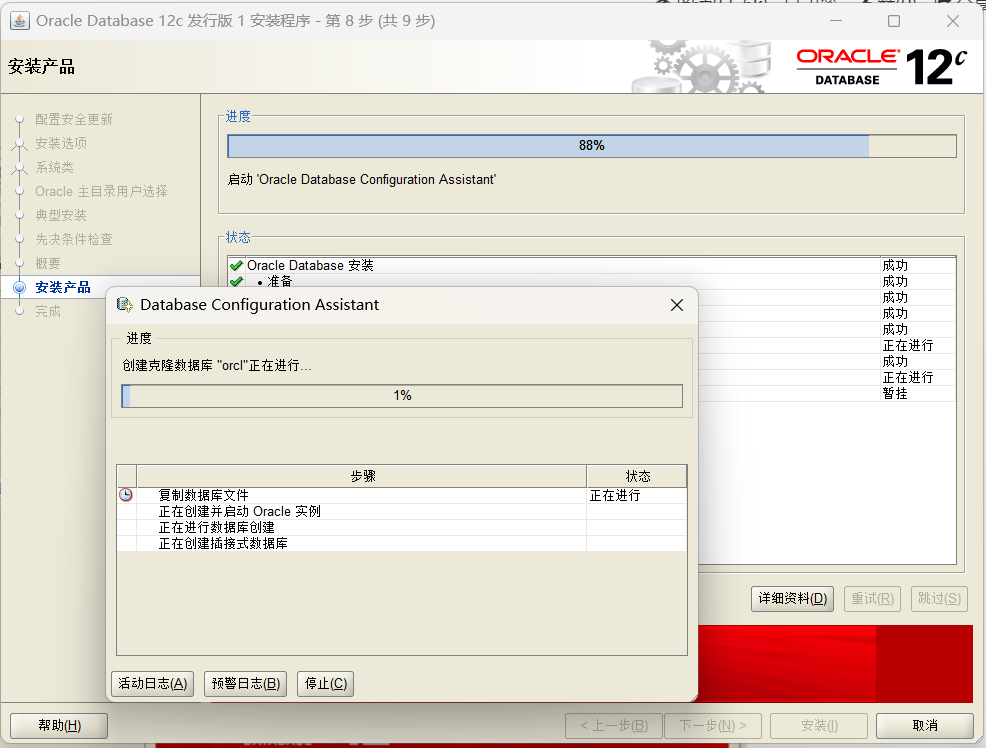Click the 取消 cancel button

point(924,725)
